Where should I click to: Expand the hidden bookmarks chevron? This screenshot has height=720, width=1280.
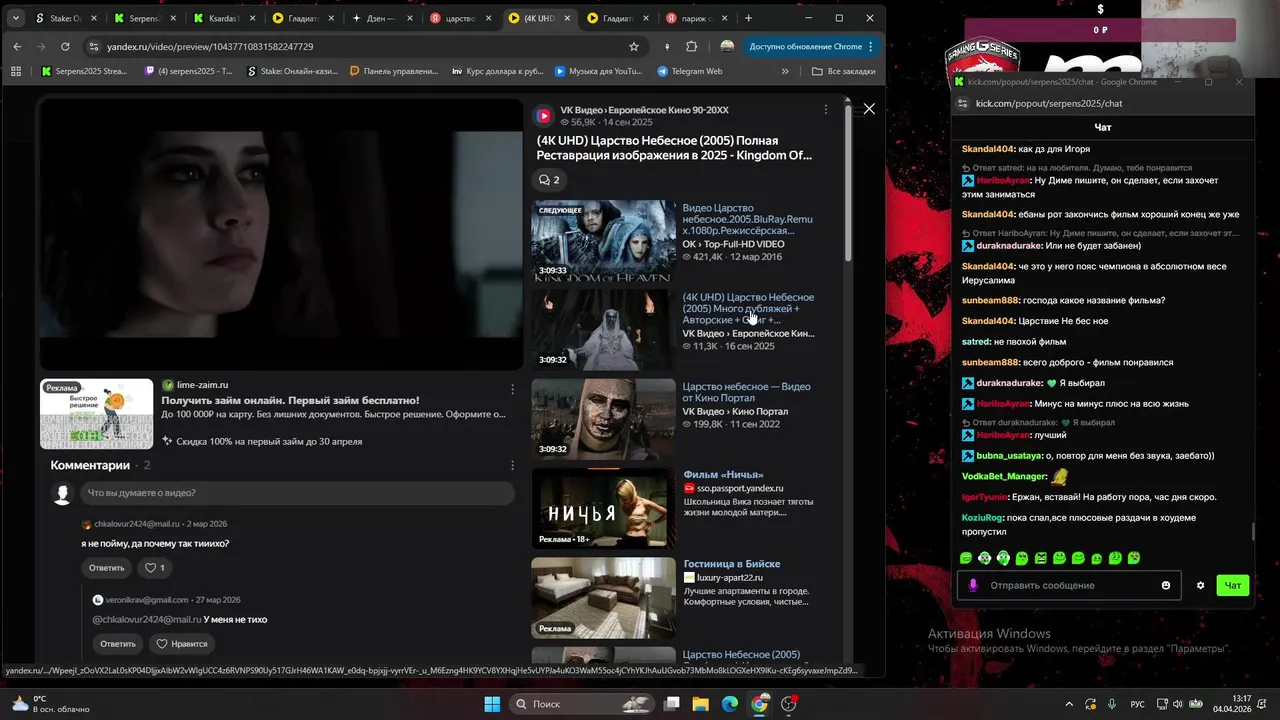click(785, 71)
